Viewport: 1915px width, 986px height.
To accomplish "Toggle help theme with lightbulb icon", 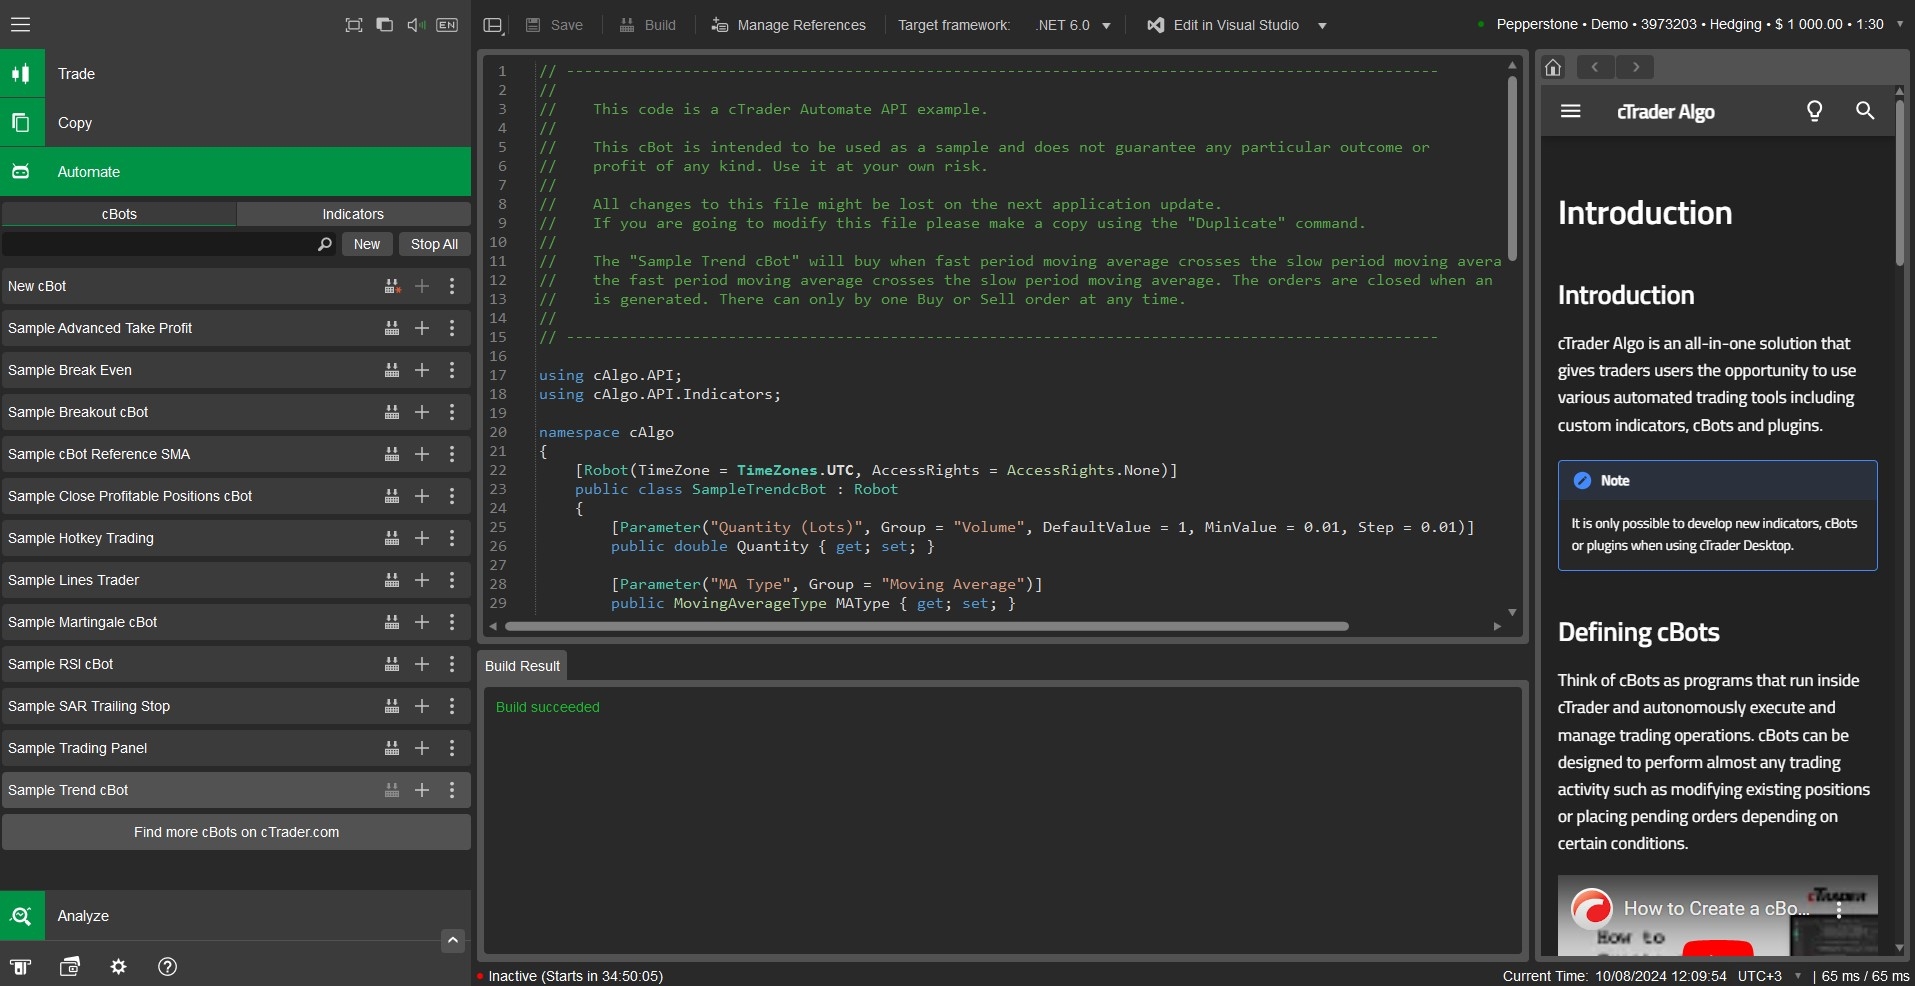I will 1815,111.
